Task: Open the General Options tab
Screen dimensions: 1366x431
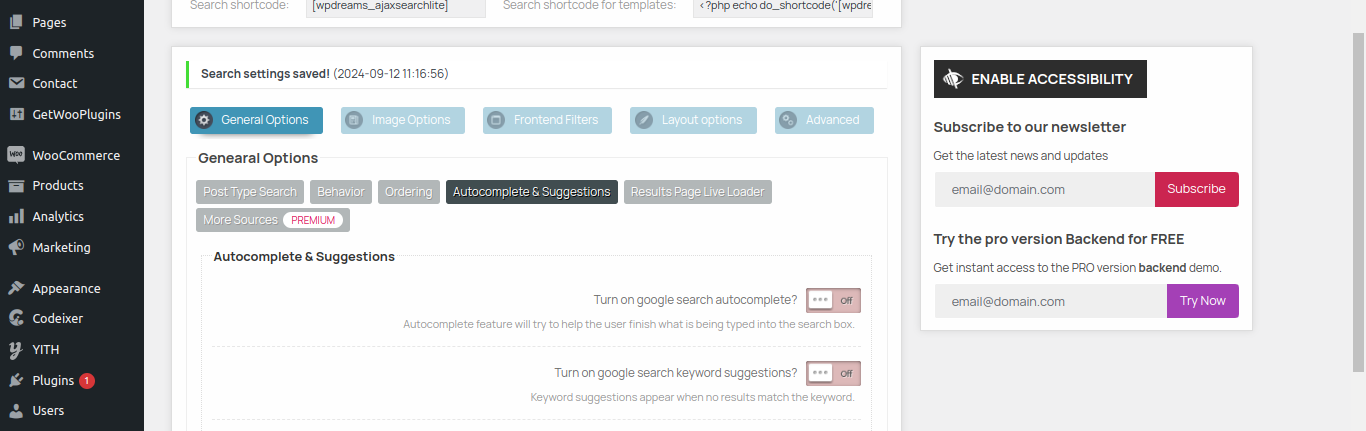Action: (x=256, y=120)
